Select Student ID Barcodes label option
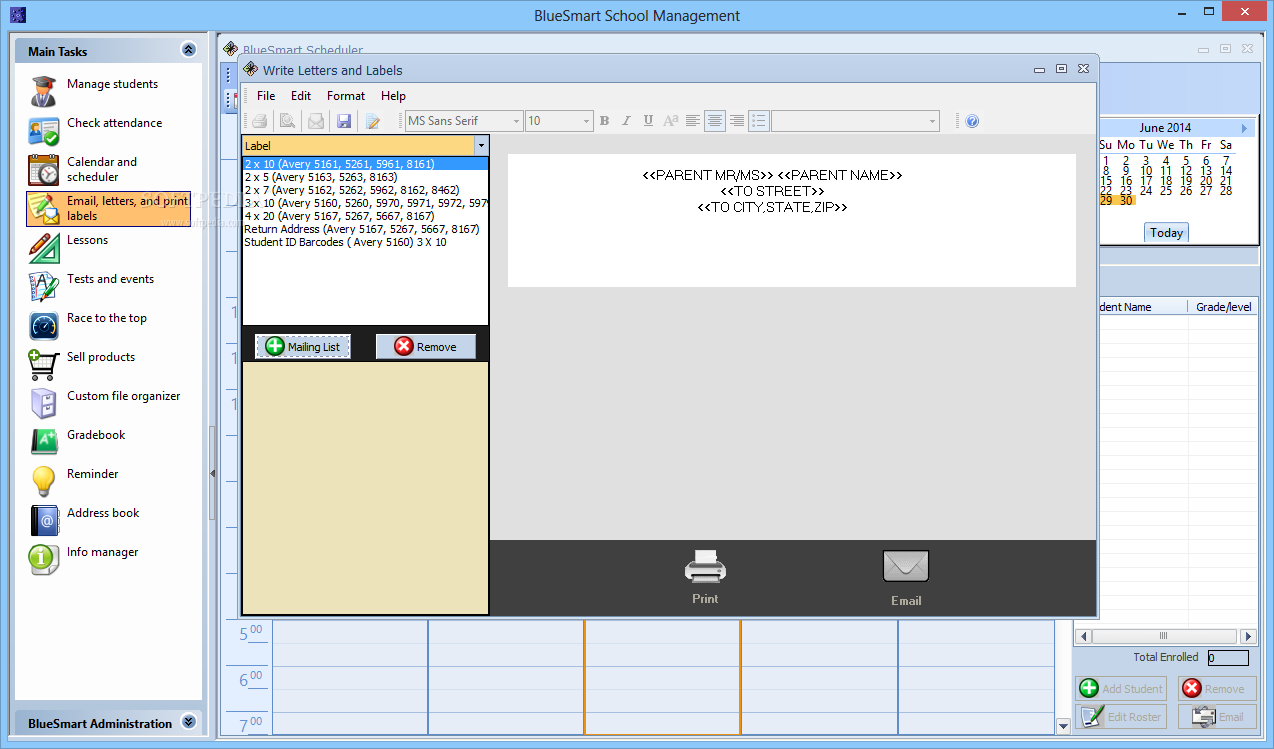The height and width of the screenshot is (749, 1274). click(365, 242)
